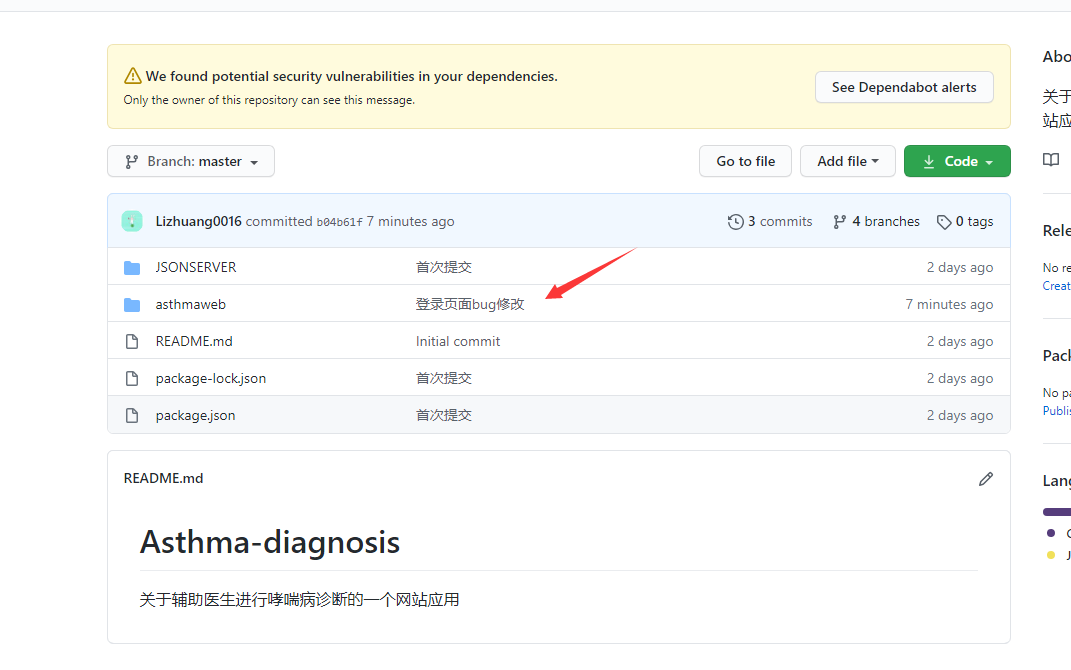Expand the Add file dropdown
The height and width of the screenshot is (670, 1071).
click(848, 161)
